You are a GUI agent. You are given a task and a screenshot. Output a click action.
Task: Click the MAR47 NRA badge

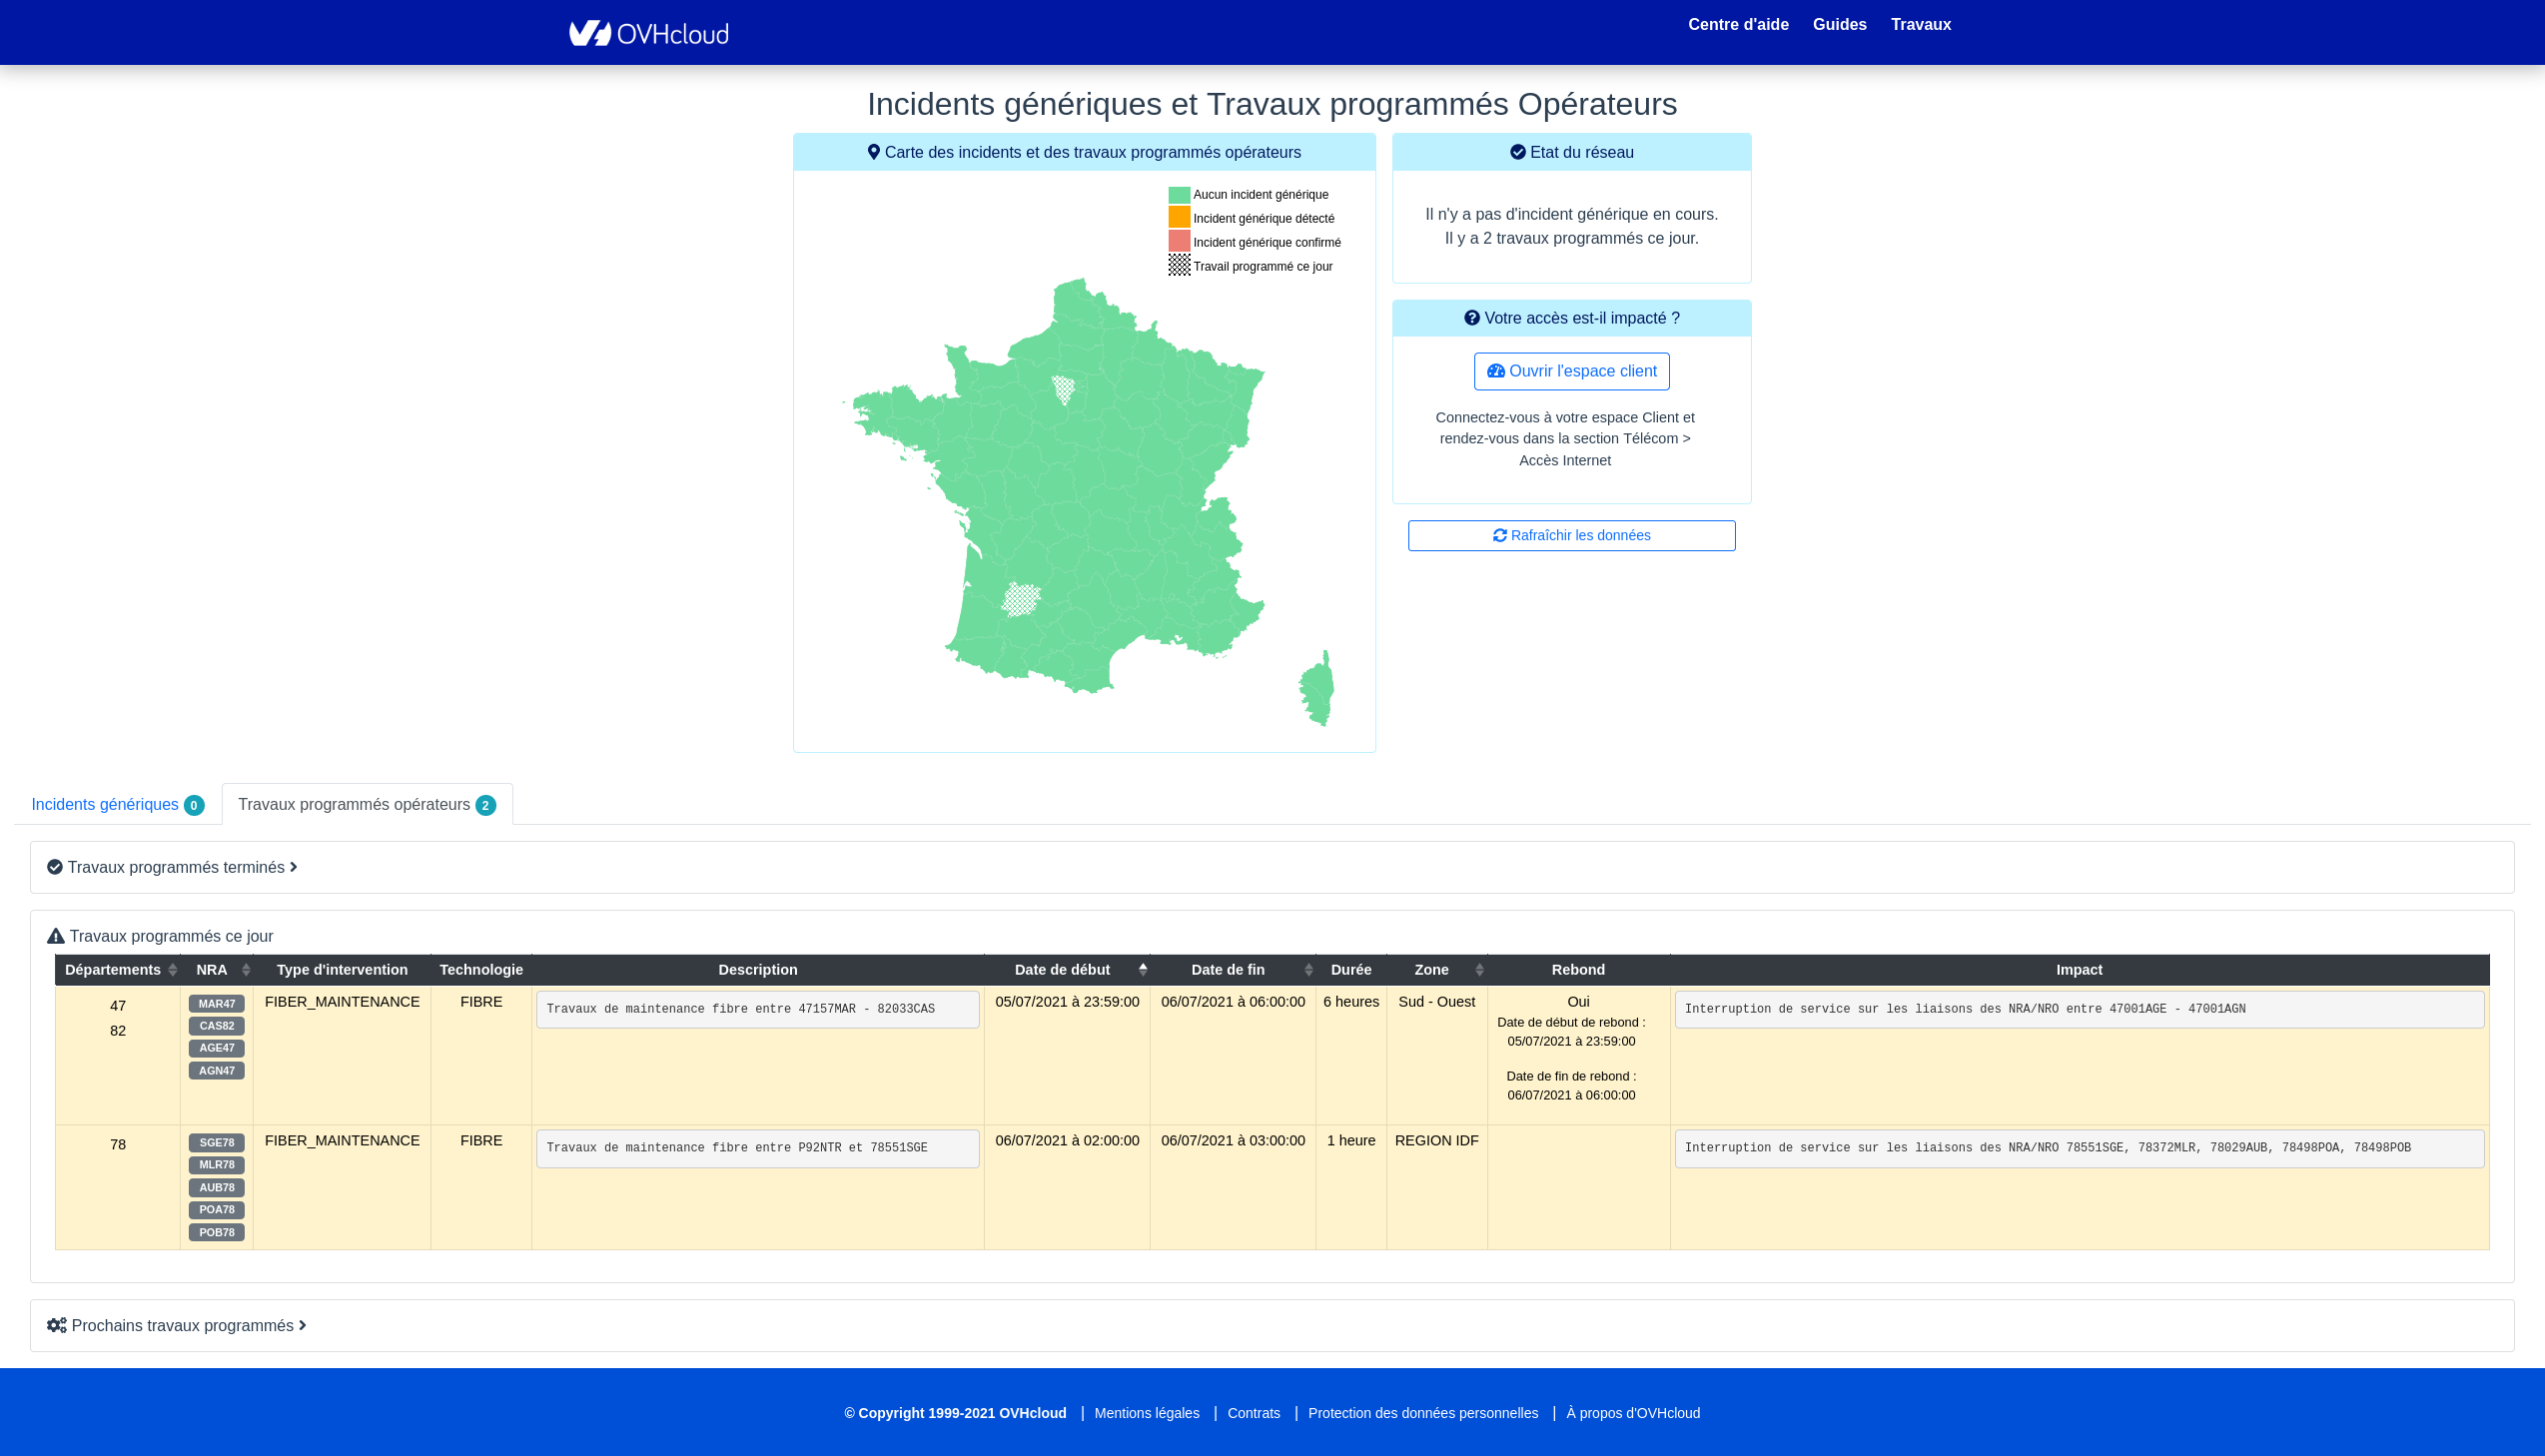[x=216, y=1004]
